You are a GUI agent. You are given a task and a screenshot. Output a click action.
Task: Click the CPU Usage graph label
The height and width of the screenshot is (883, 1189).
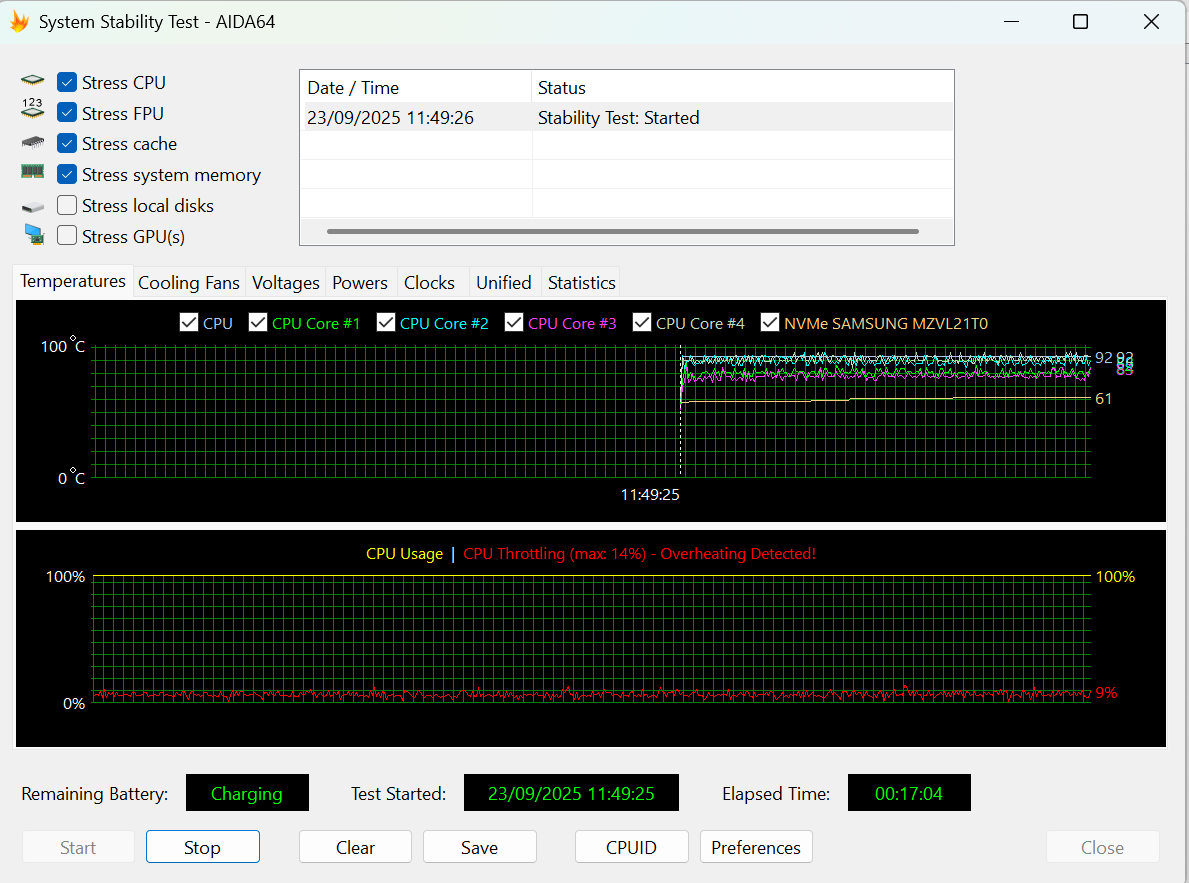404,554
